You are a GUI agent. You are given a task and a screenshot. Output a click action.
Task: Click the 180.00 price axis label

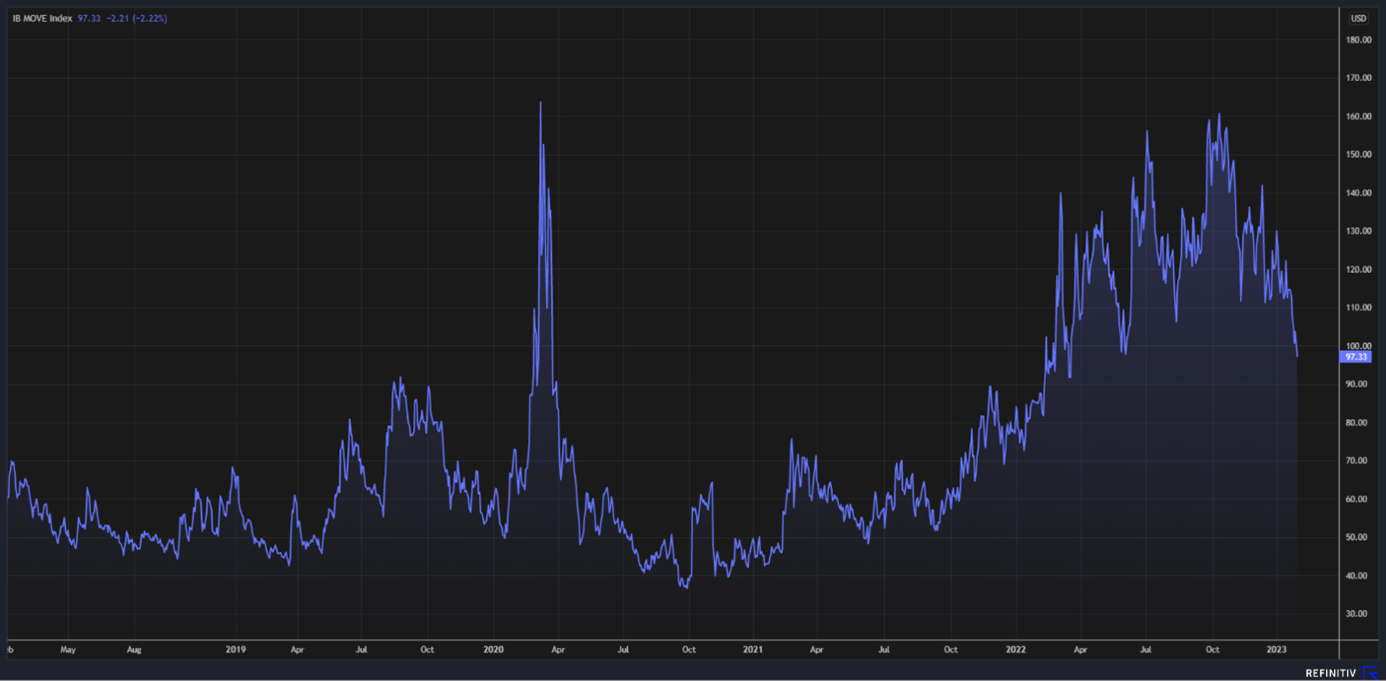point(1358,40)
